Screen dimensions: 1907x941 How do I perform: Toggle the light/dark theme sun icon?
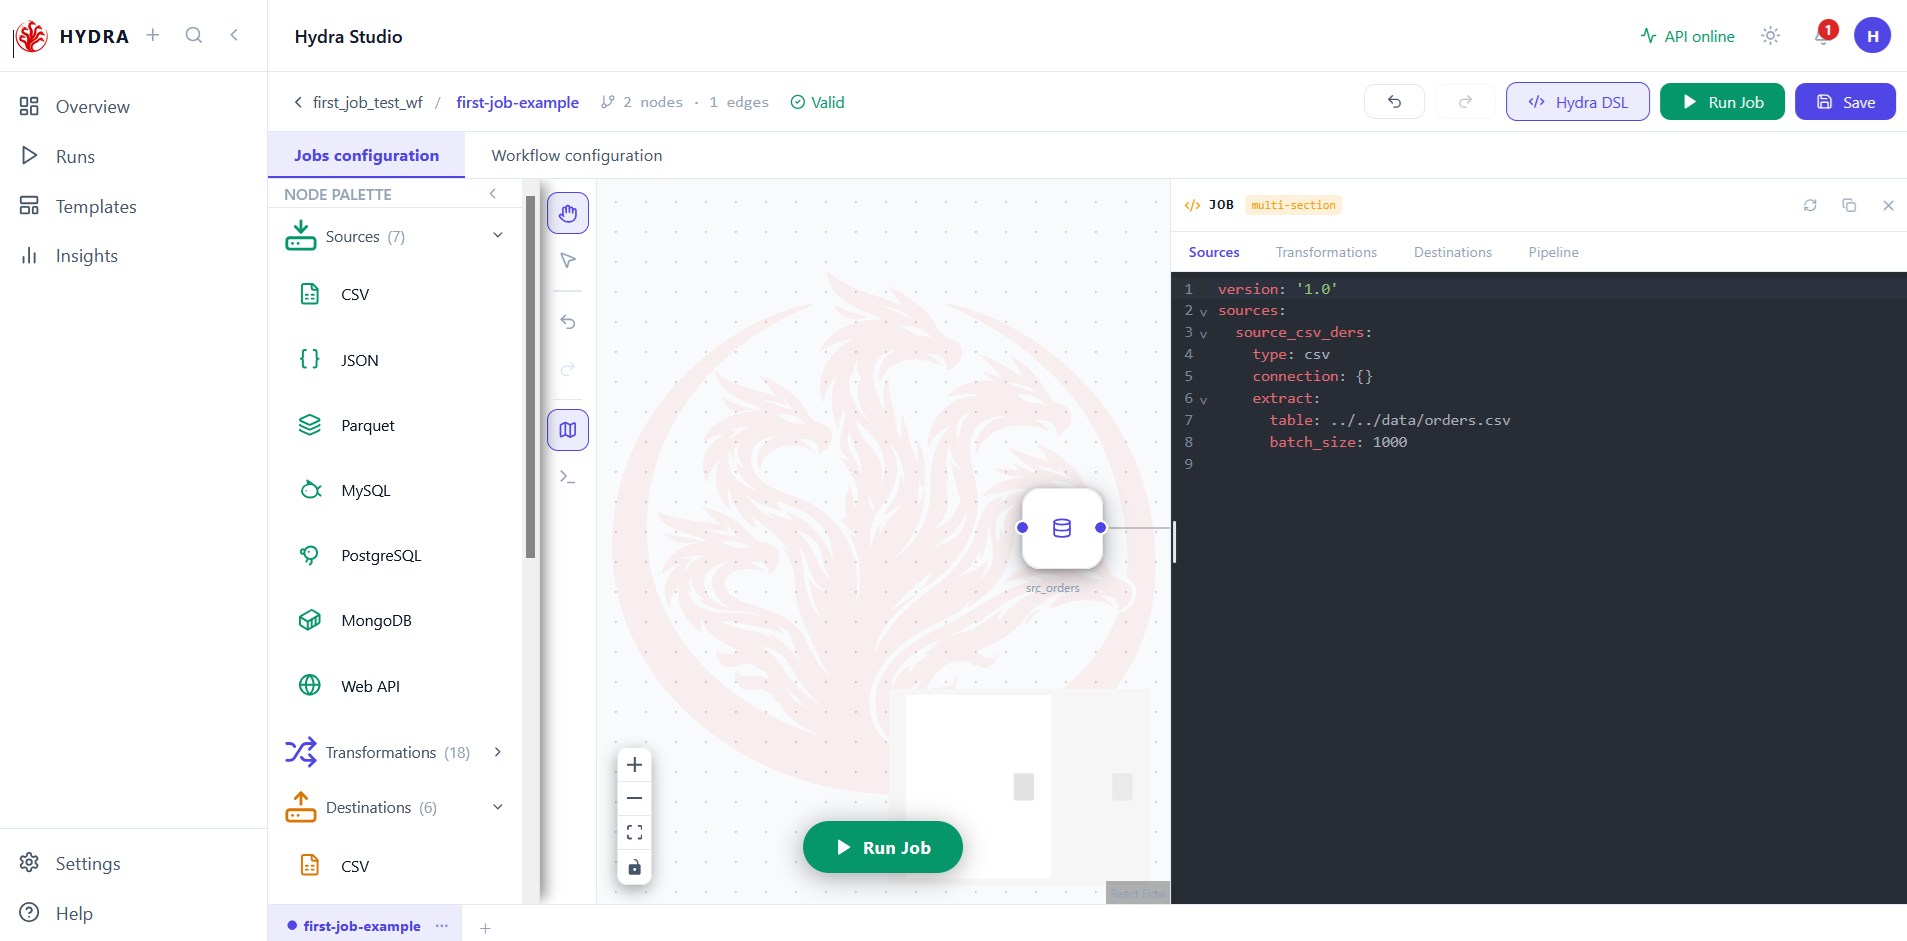pos(1771,36)
